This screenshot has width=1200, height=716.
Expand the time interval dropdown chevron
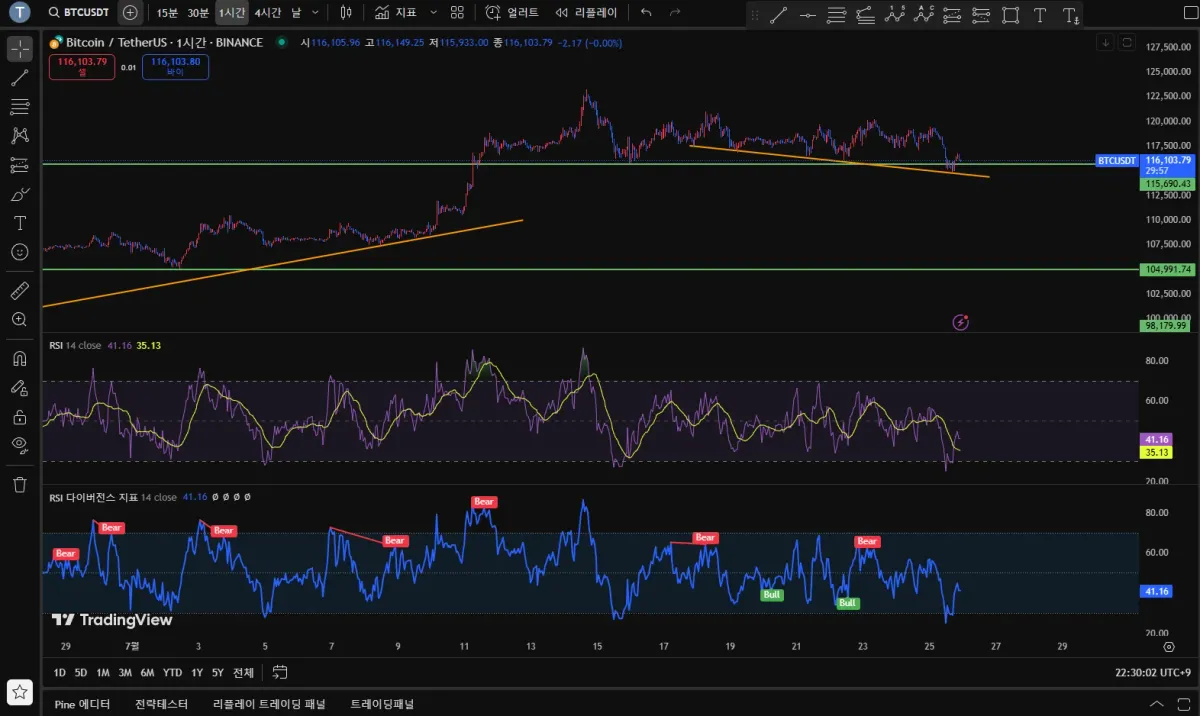pos(316,13)
